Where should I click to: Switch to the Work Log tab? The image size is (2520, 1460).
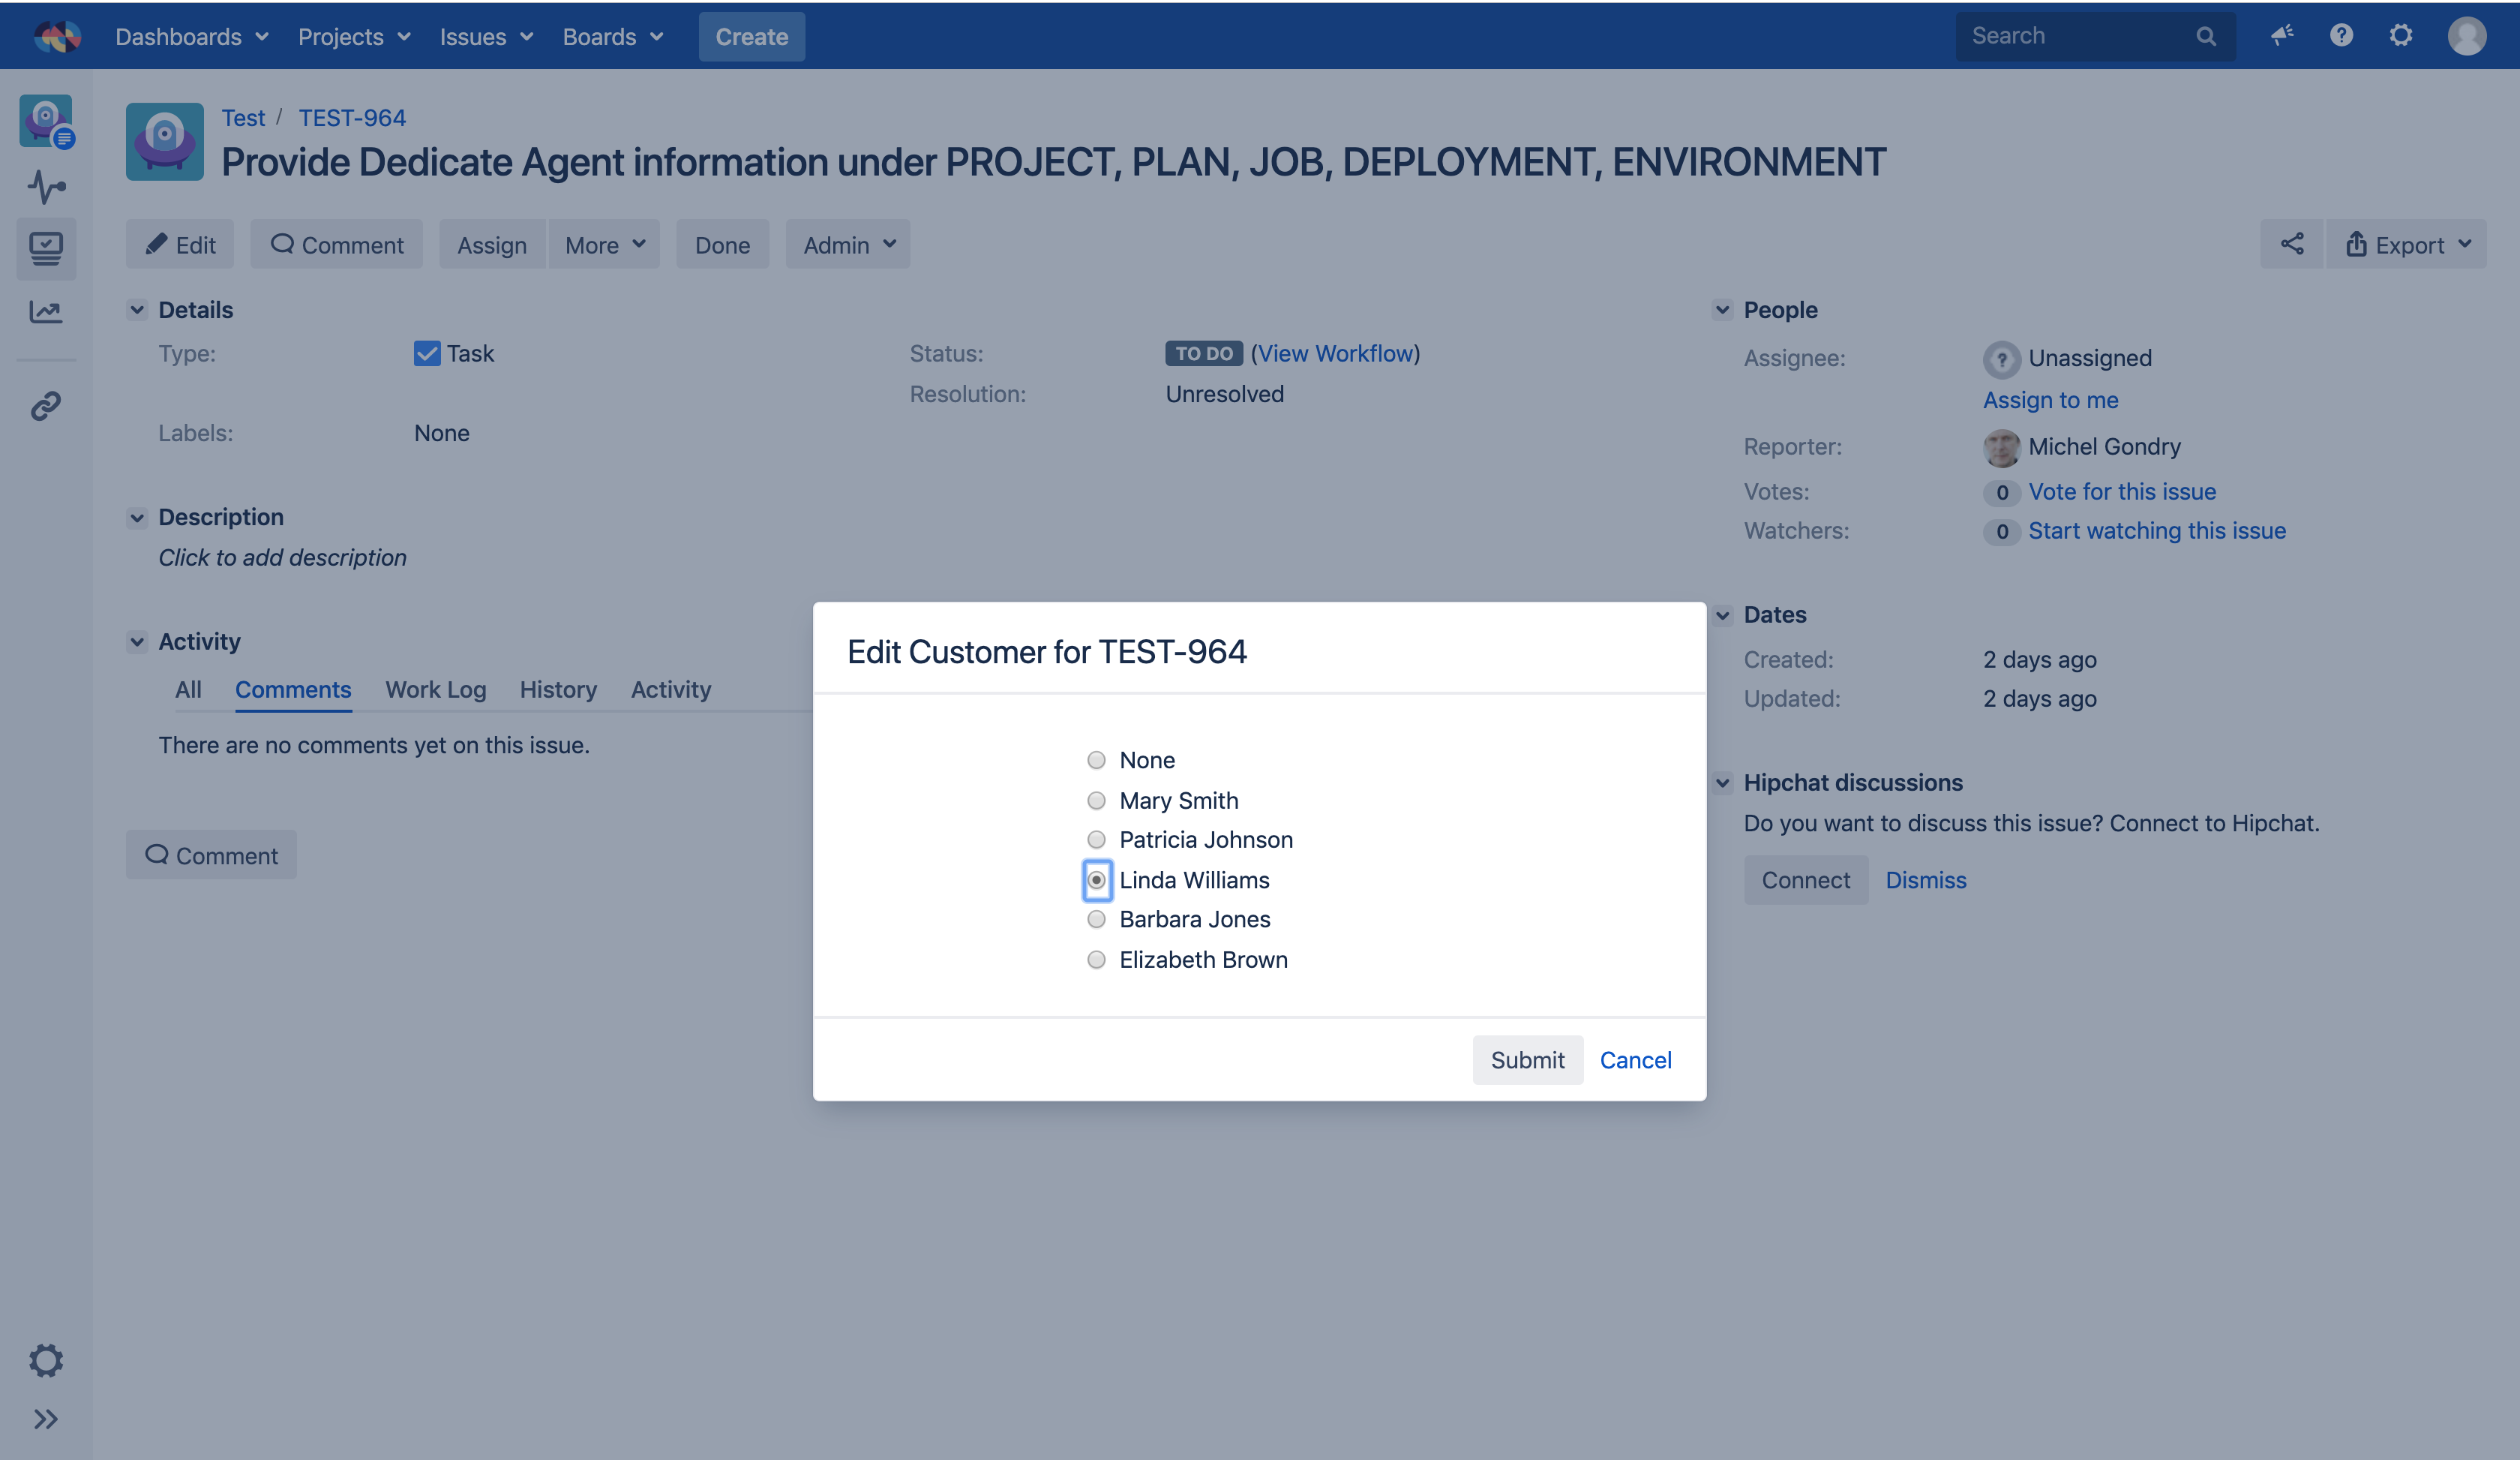coord(435,690)
